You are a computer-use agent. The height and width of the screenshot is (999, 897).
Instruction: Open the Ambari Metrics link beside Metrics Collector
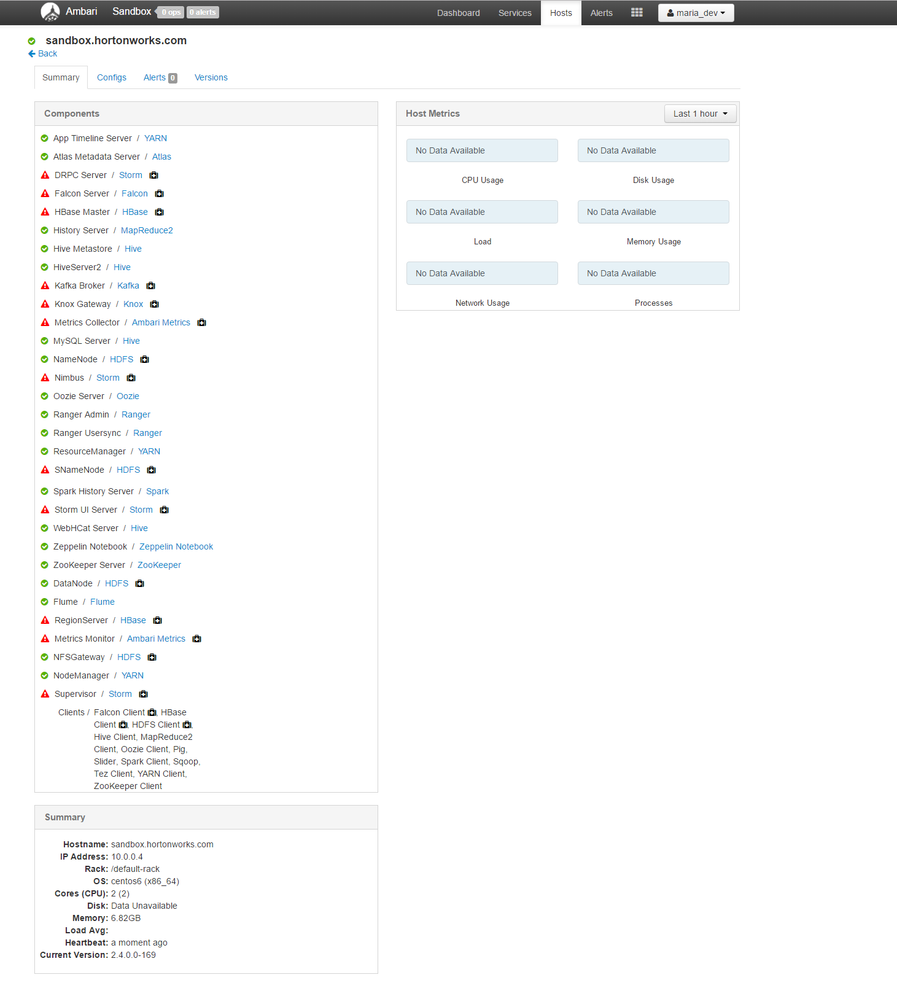pyautogui.click(x=161, y=323)
